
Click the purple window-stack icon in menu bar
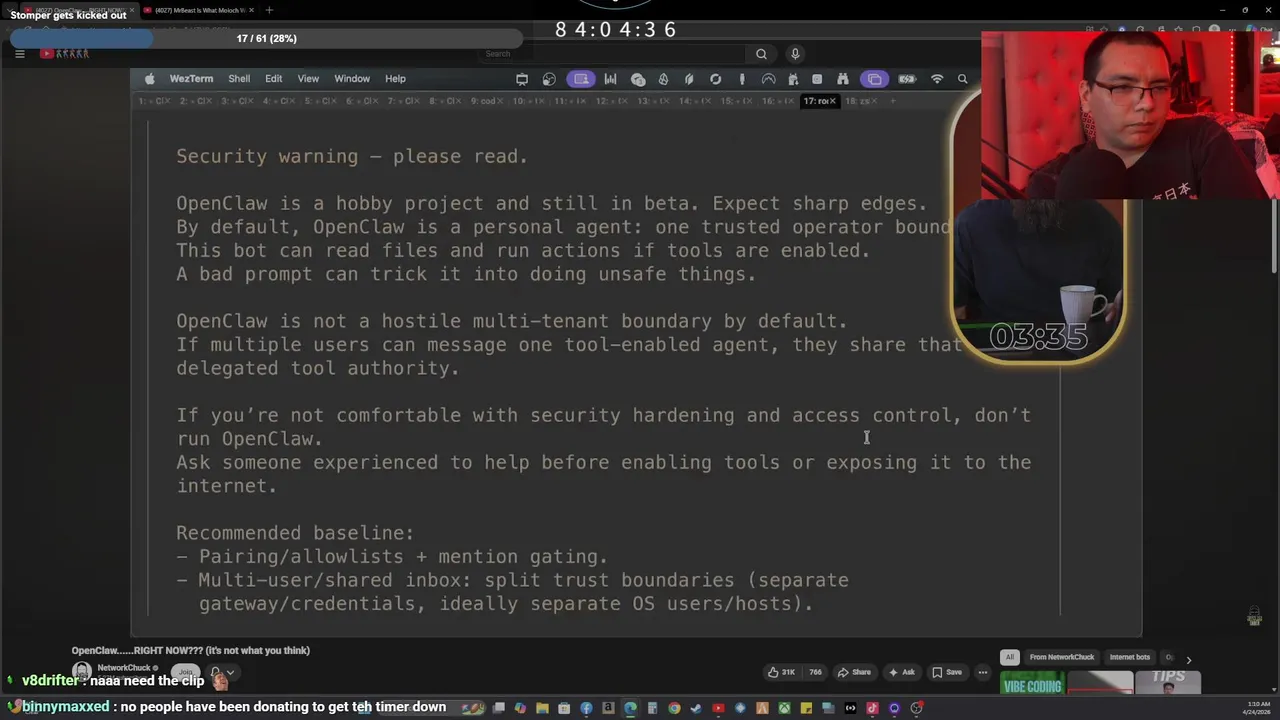point(875,79)
